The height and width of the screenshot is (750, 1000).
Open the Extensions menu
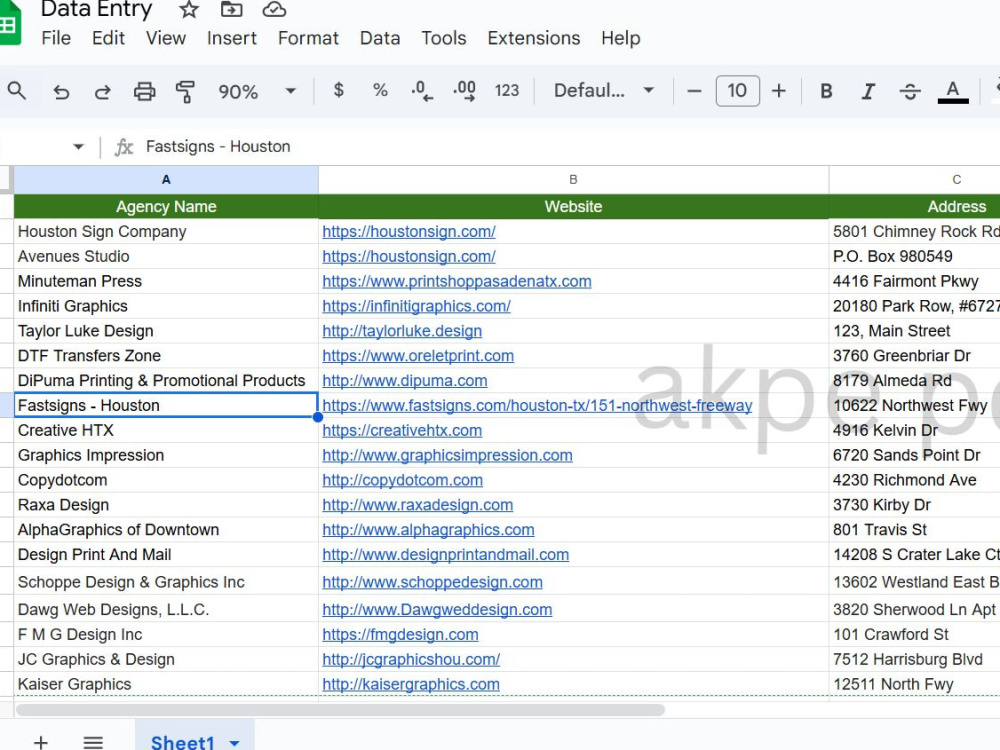tap(534, 38)
